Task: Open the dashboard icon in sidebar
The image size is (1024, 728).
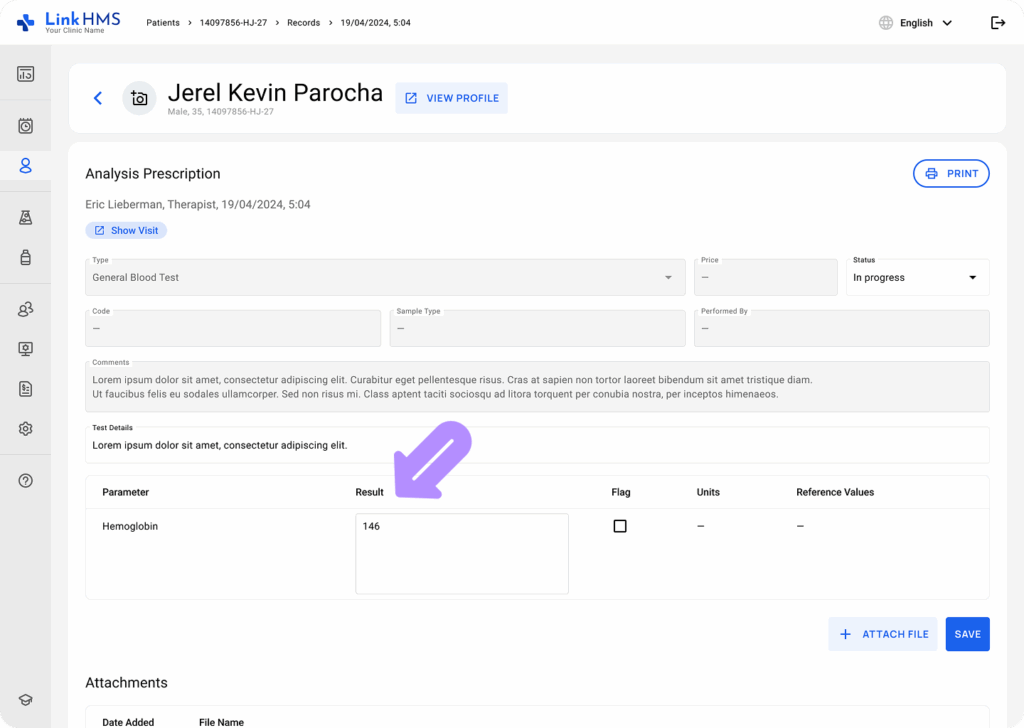Action: [25, 74]
